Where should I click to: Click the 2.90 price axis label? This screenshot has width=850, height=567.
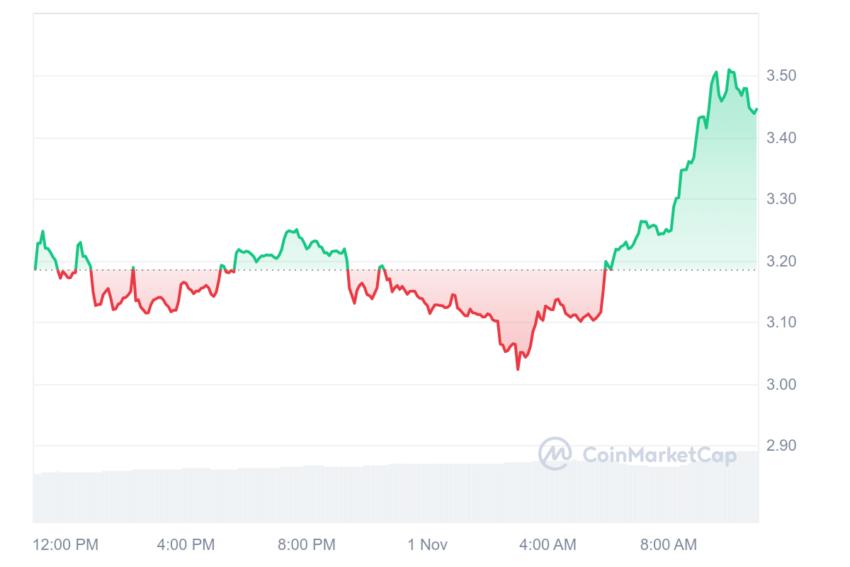781,446
